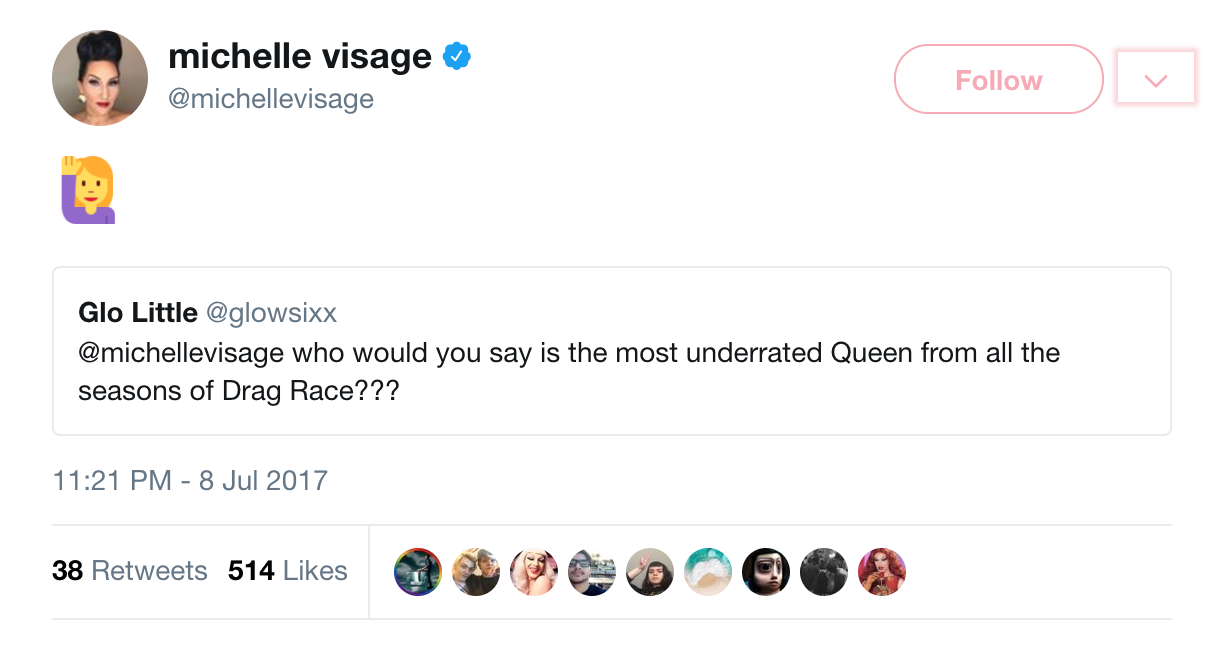The height and width of the screenshot is (646, 1226).
Task: Open the ocean wave beach avatar
Action: tap(708, 572)
